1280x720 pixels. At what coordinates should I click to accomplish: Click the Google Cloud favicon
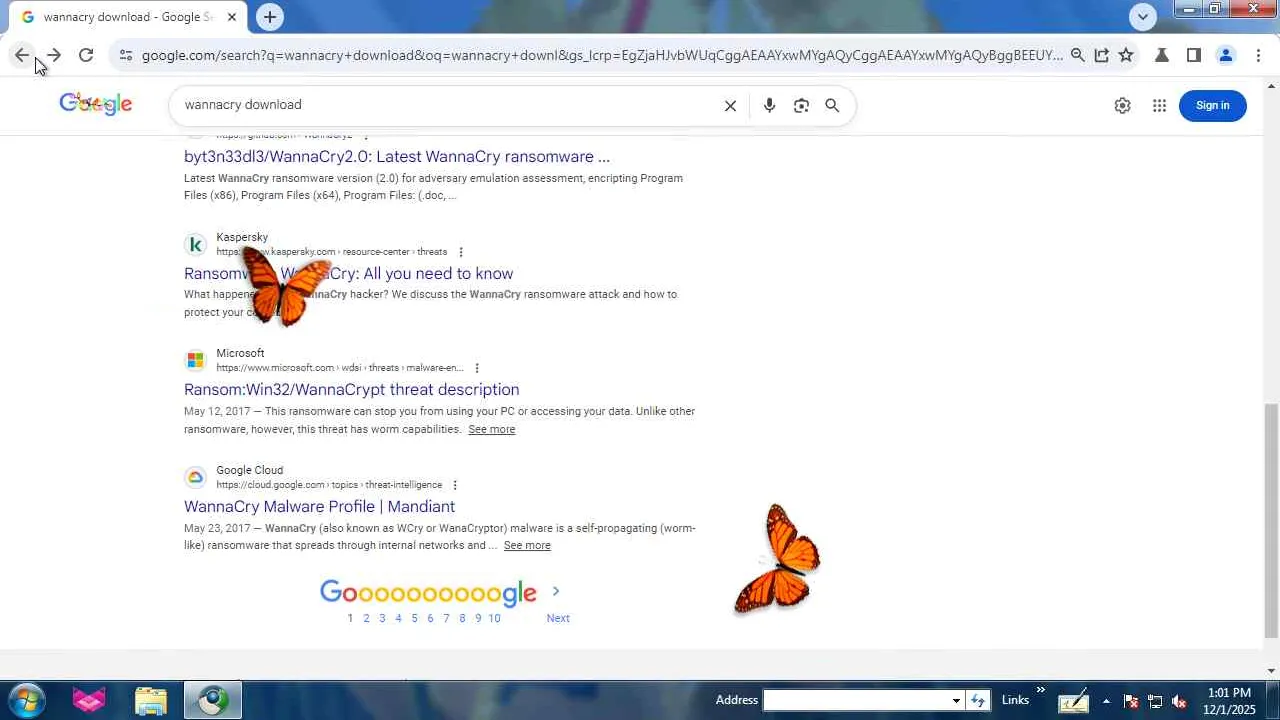[195, 477]
